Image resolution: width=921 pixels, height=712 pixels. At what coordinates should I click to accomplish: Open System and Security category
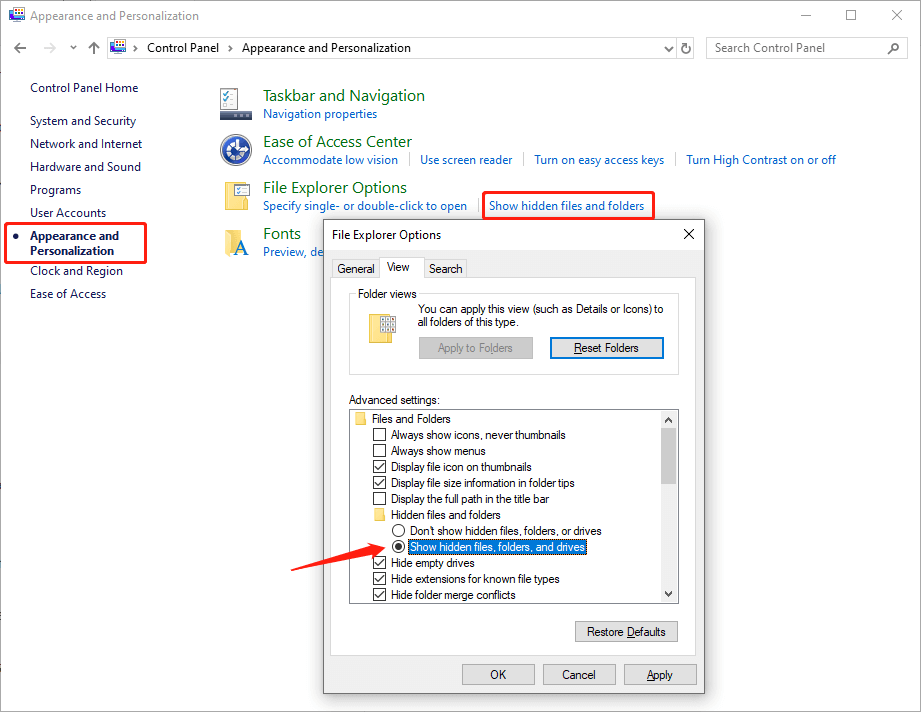click(83, 120)
